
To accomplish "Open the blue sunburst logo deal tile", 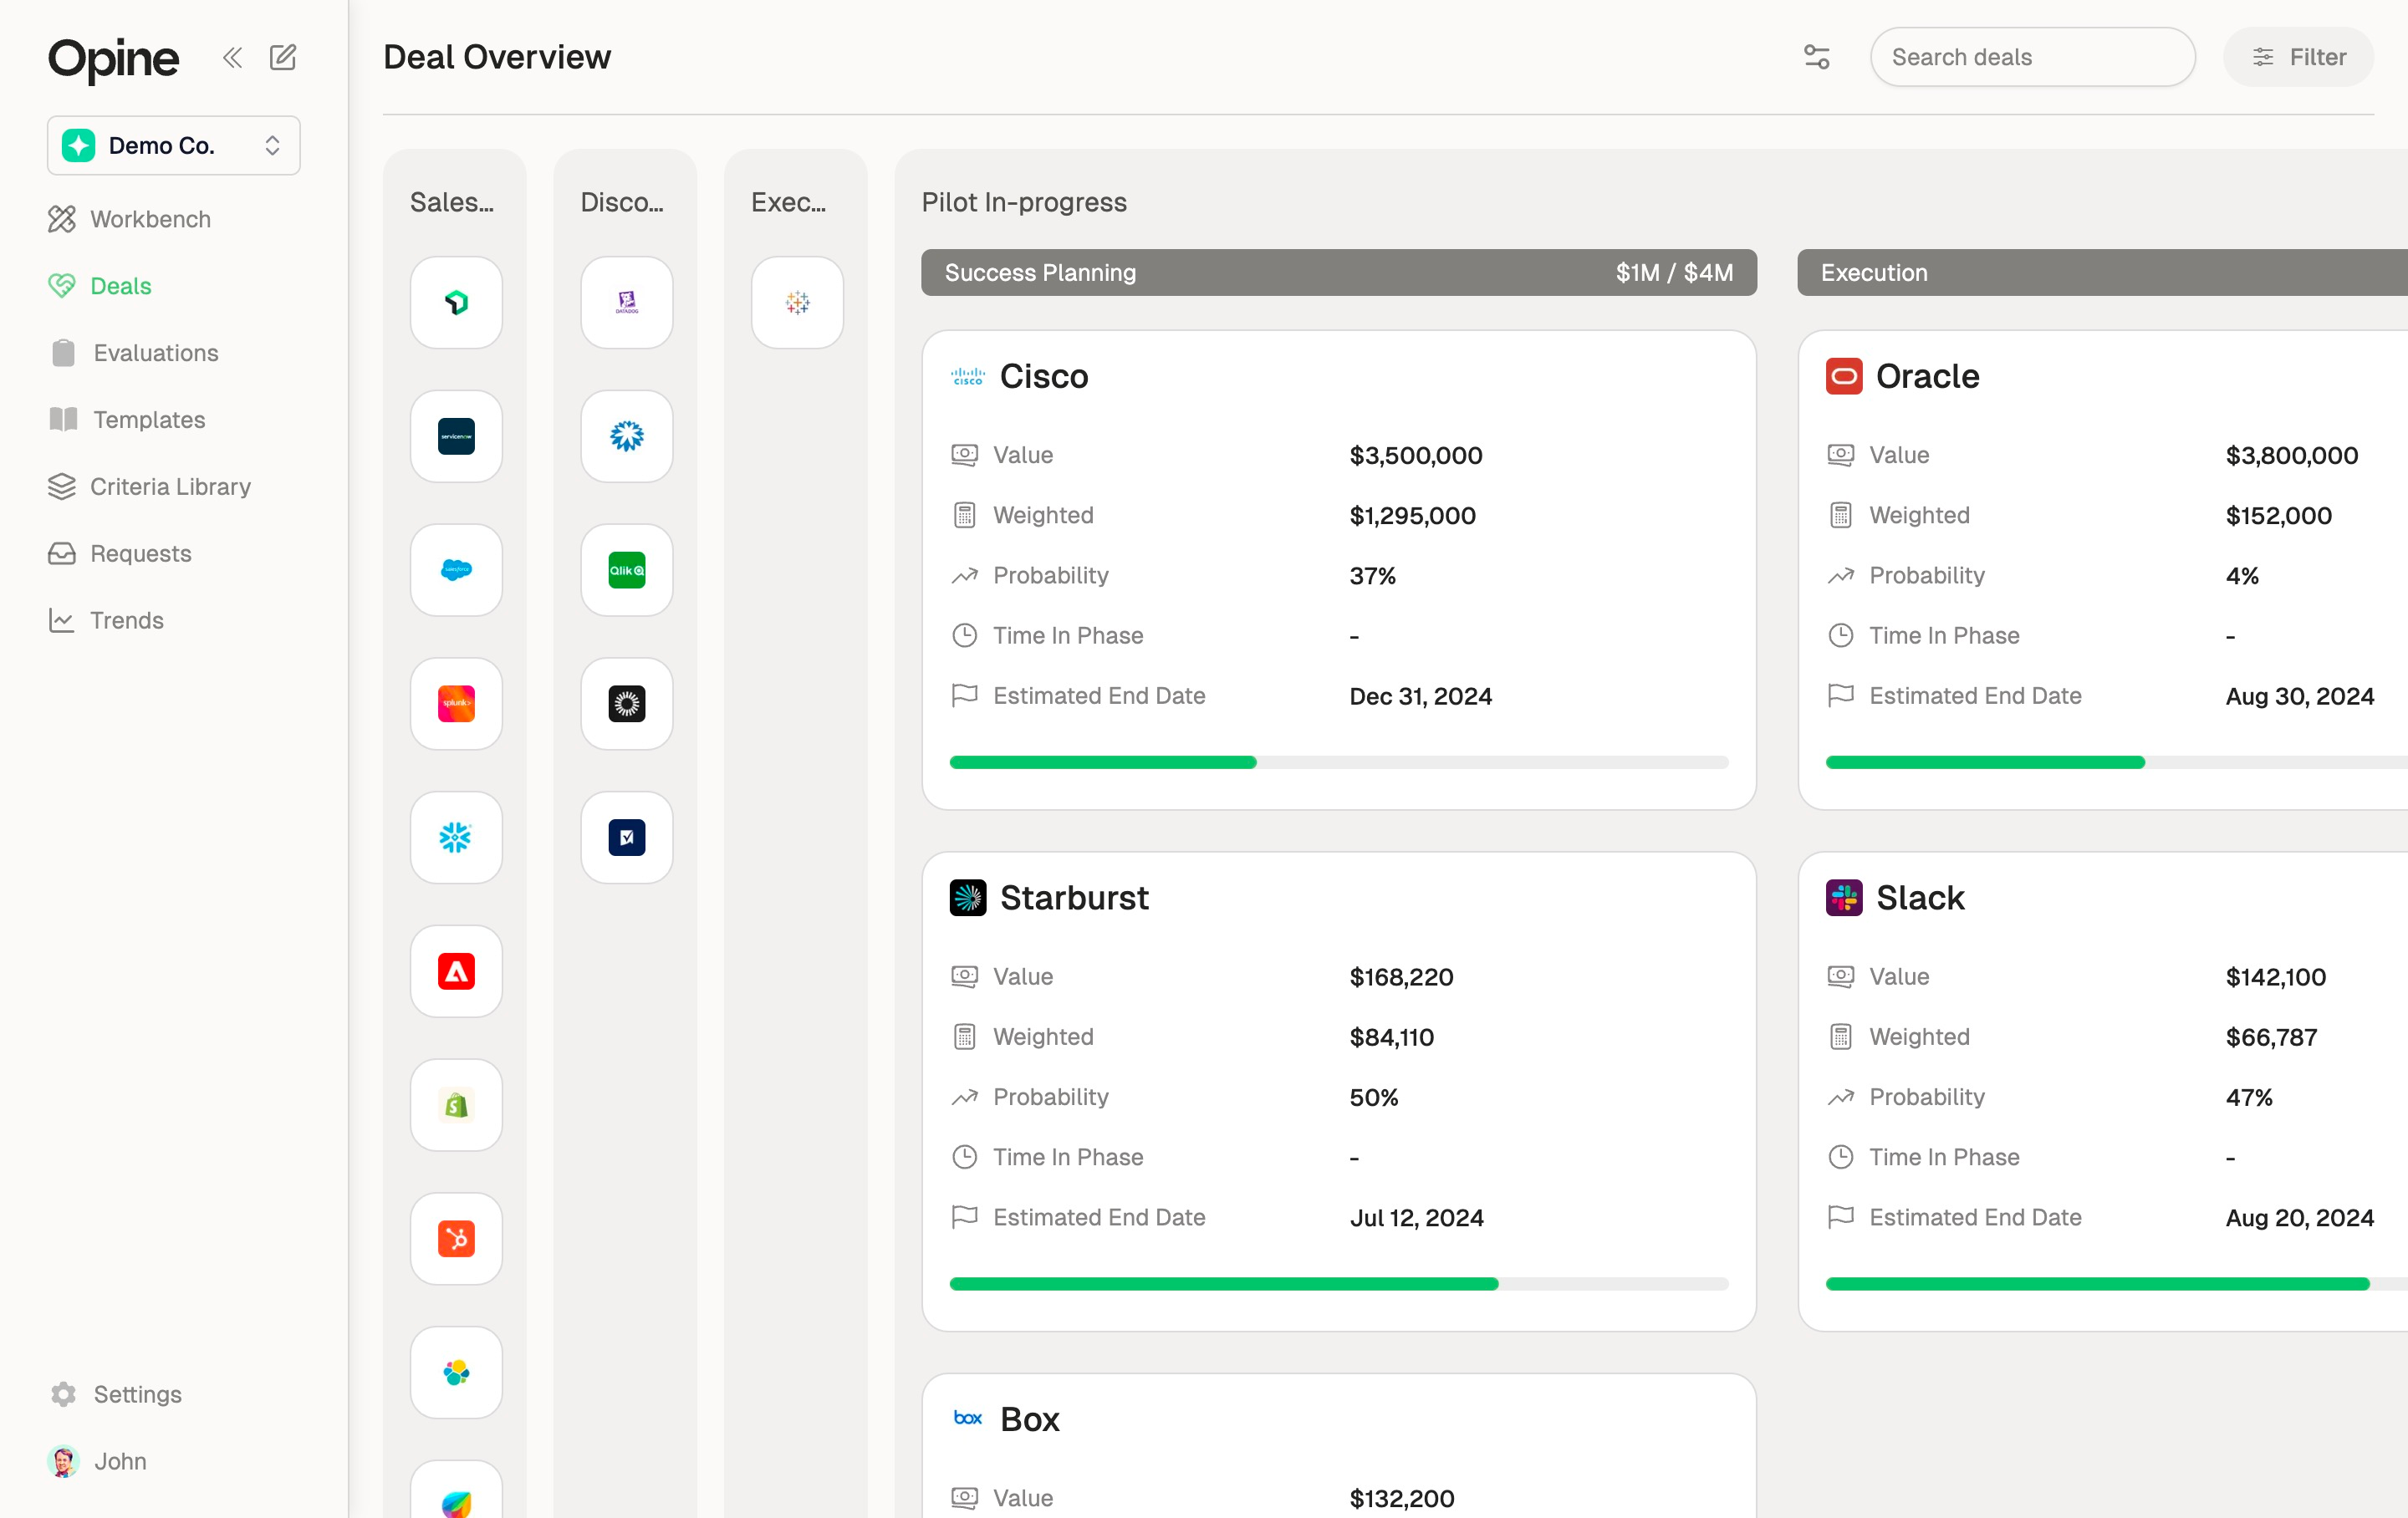I will 627,436.
